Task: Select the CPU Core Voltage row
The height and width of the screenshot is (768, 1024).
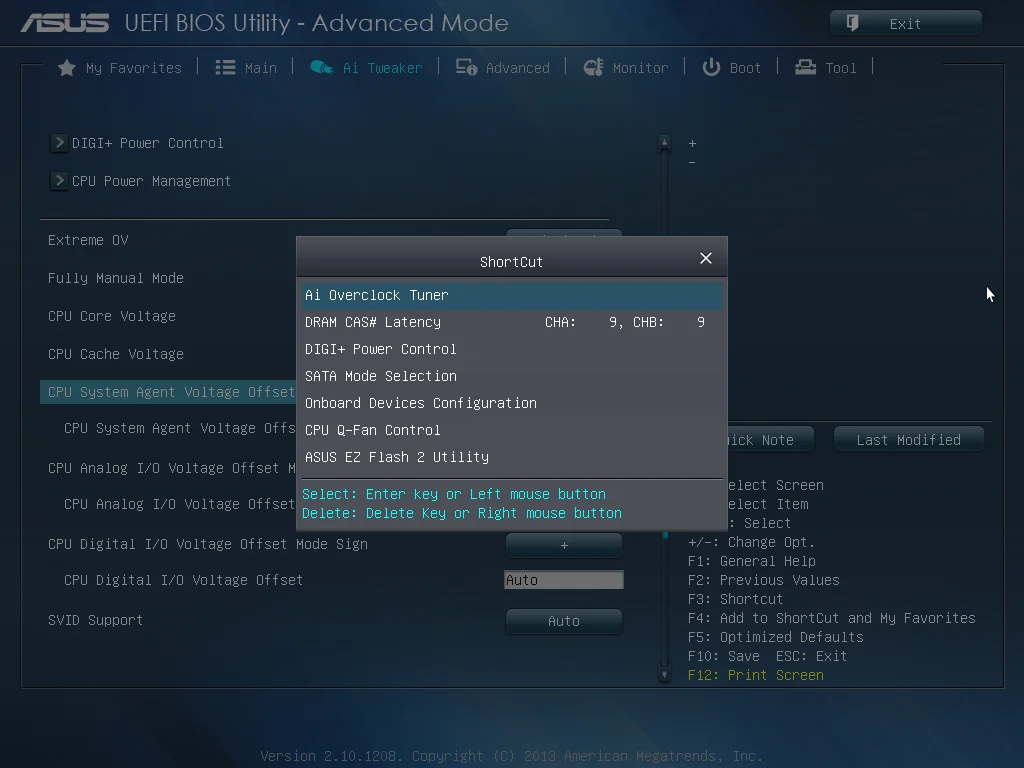Action: click(x=112, y=316)
